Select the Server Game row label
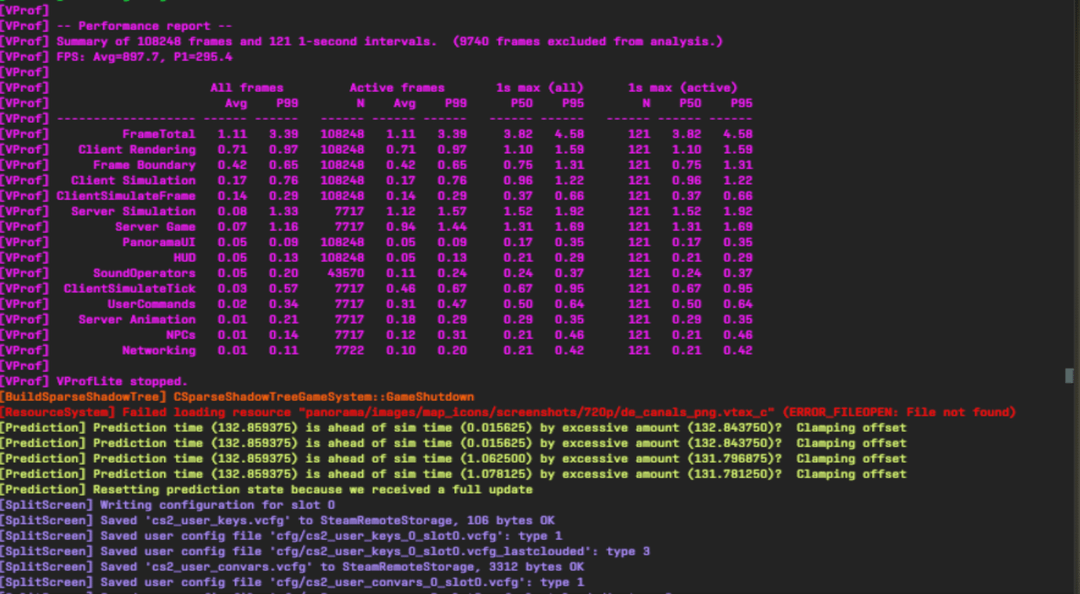Screen dimensions: 1080x594 click(x=155, y=227)
